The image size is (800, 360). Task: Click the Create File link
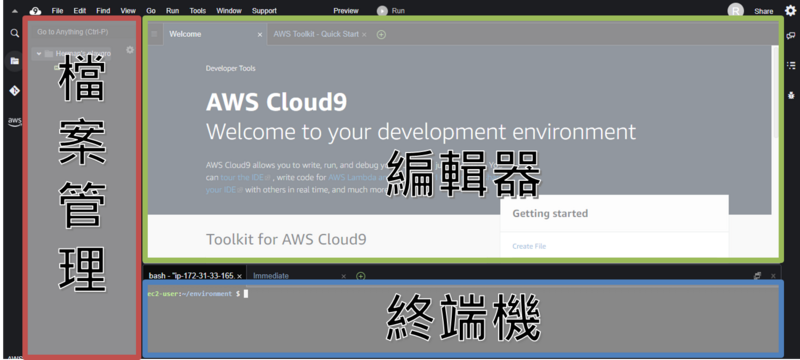click(529, 246)
